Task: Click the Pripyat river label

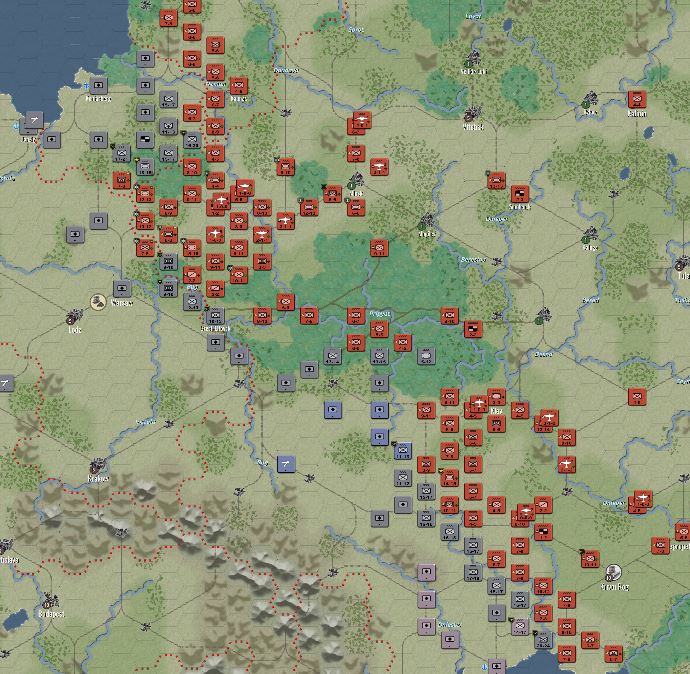Action: [379, 314]
